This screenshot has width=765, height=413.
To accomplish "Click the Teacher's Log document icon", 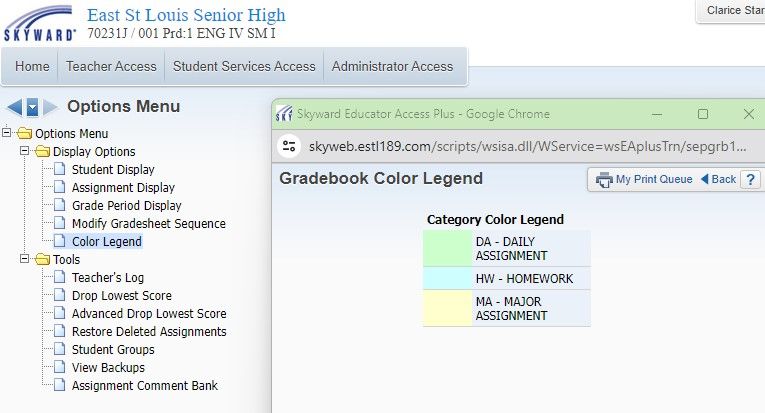I will [x=59, y=278].
